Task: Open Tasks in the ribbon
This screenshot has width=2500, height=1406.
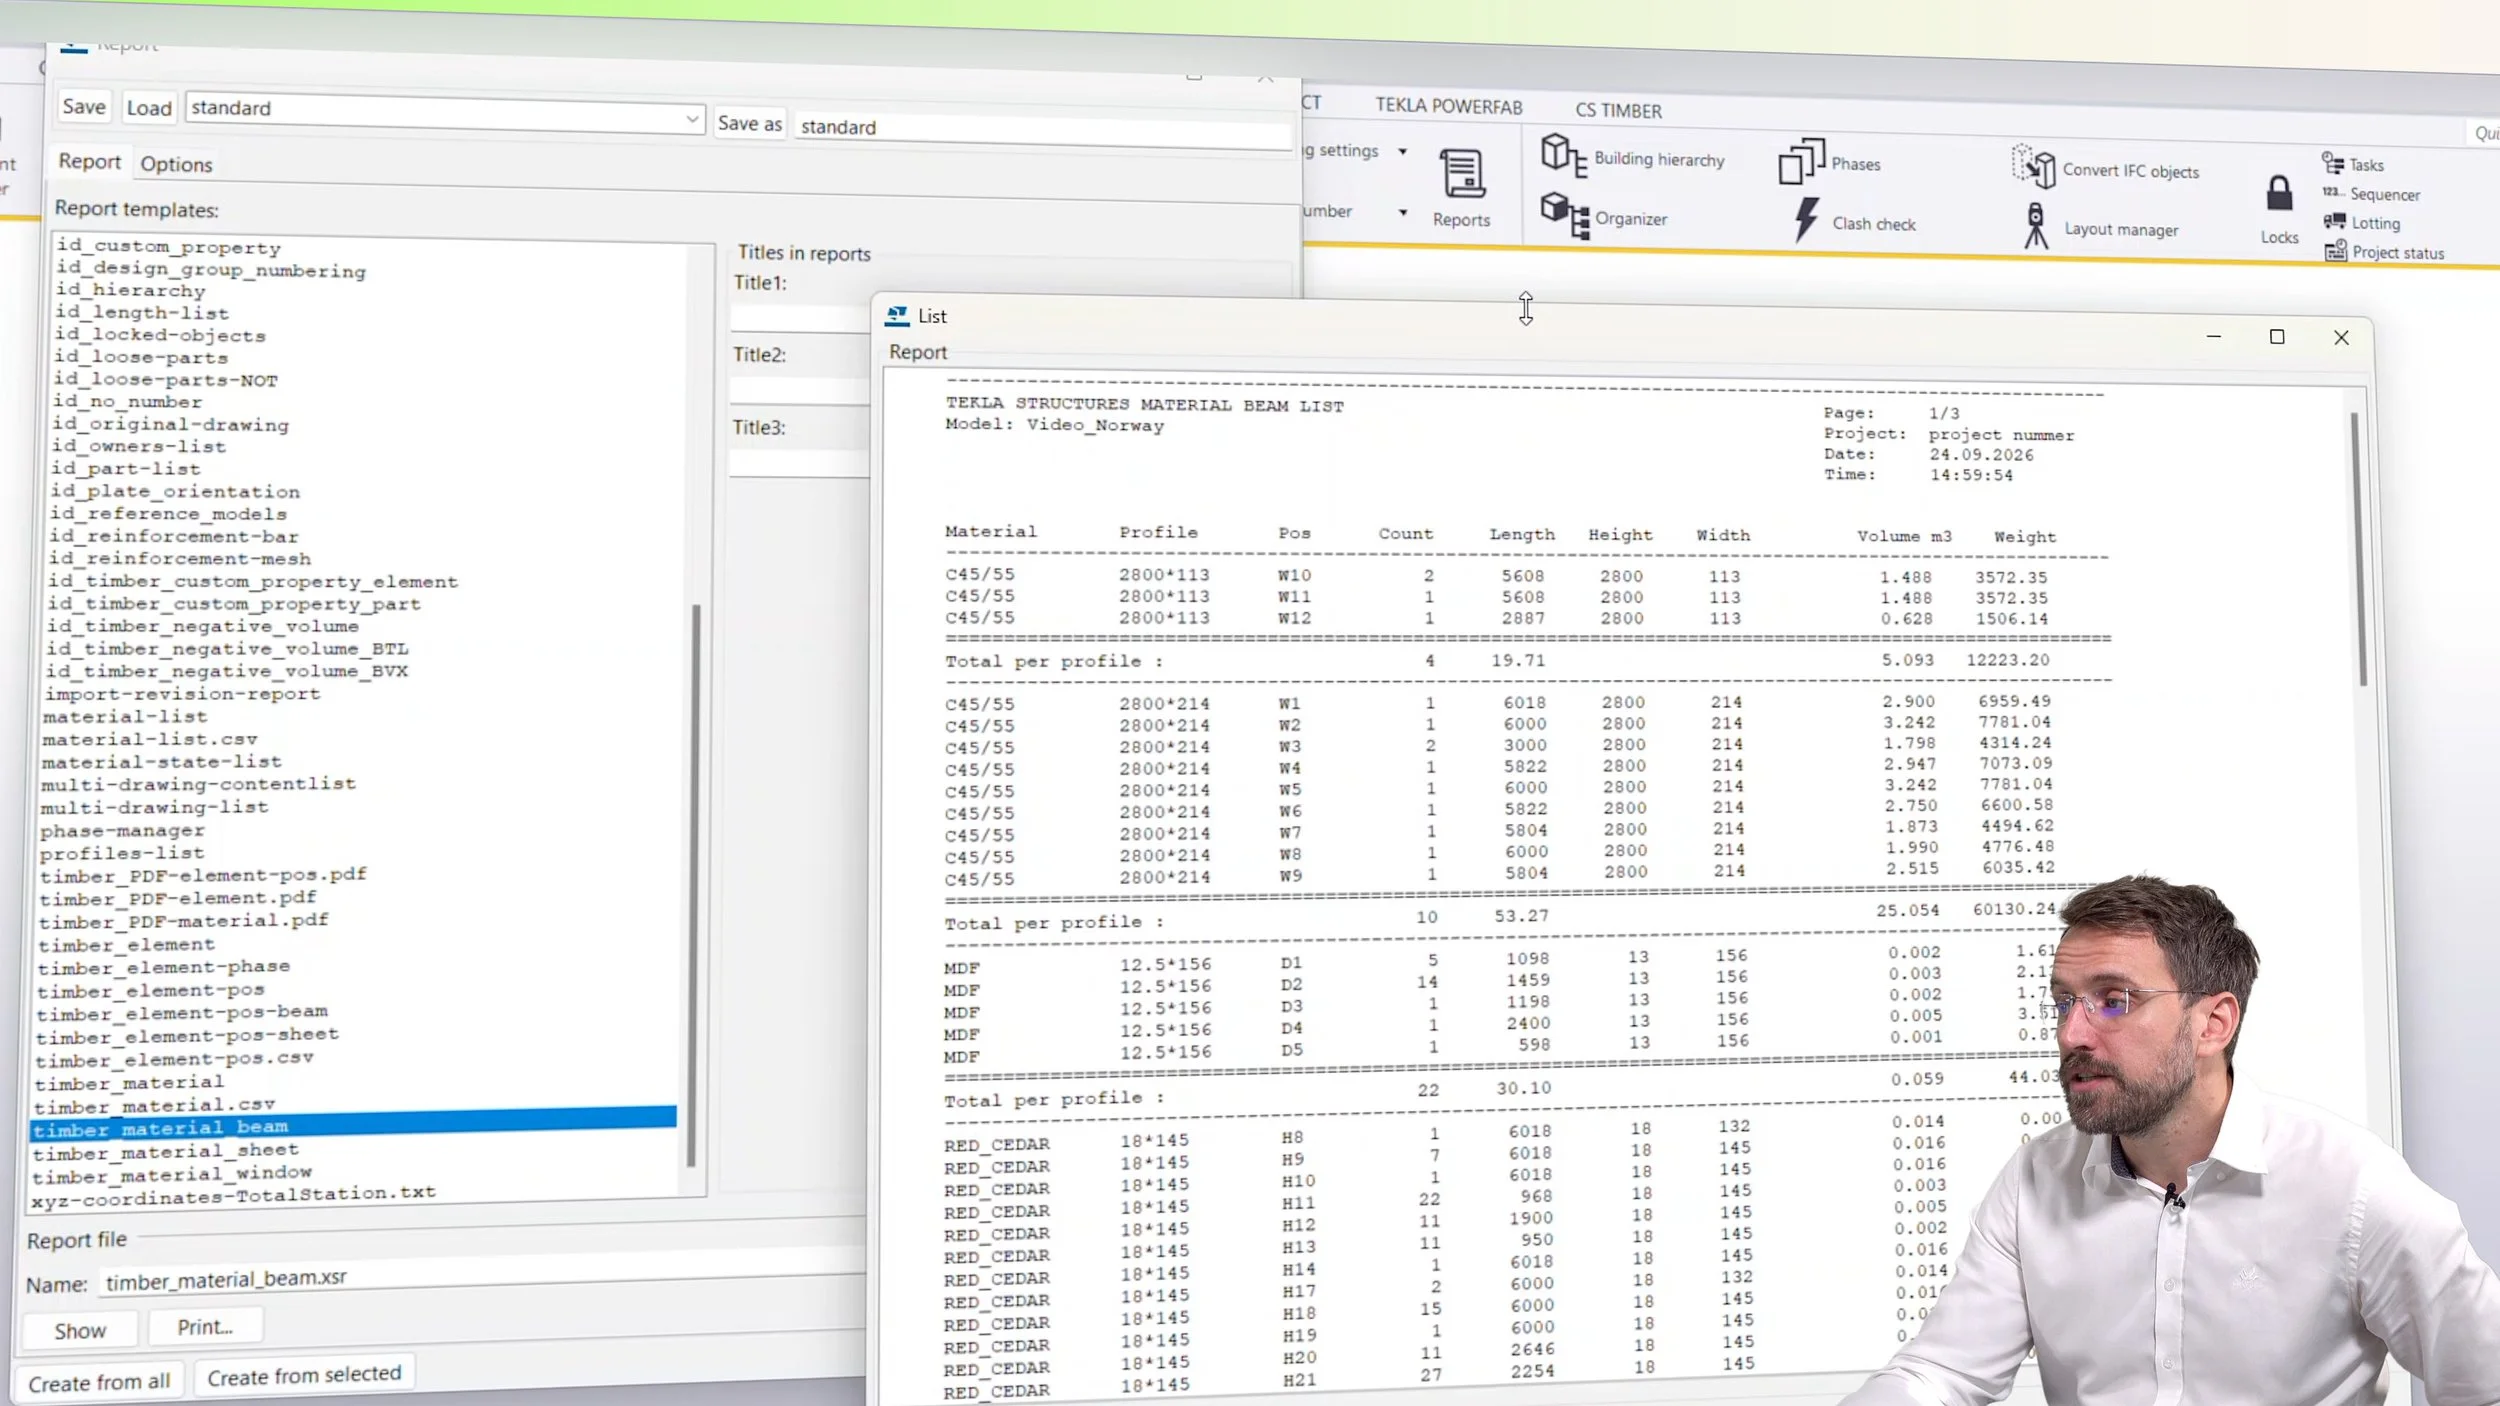Action: point(2352,164)
